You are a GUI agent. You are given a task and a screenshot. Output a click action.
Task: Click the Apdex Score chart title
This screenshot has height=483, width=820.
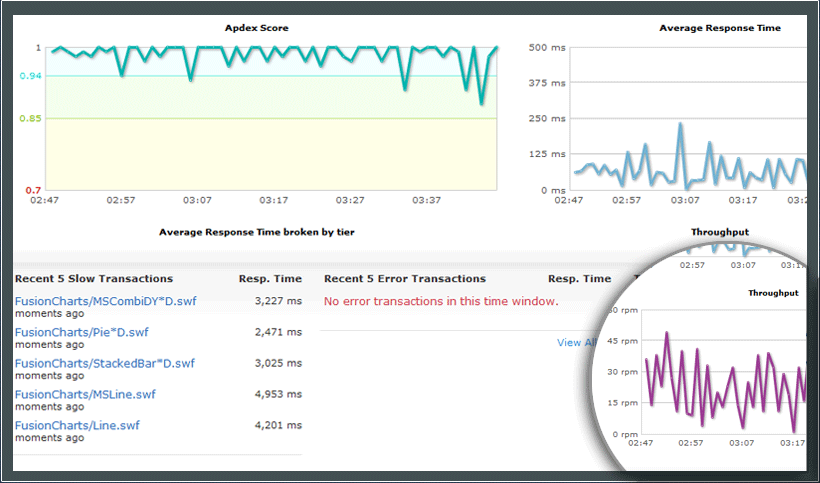[256, 28]
